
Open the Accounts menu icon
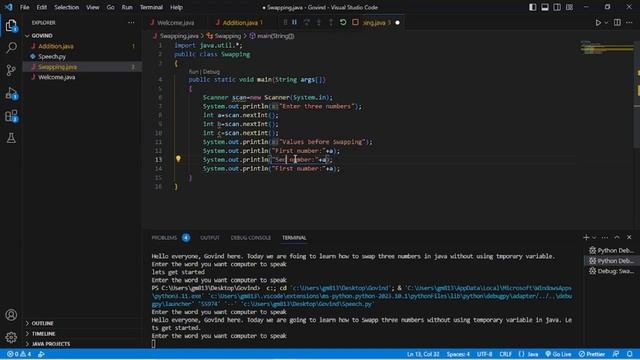click(x=11, y=315)
